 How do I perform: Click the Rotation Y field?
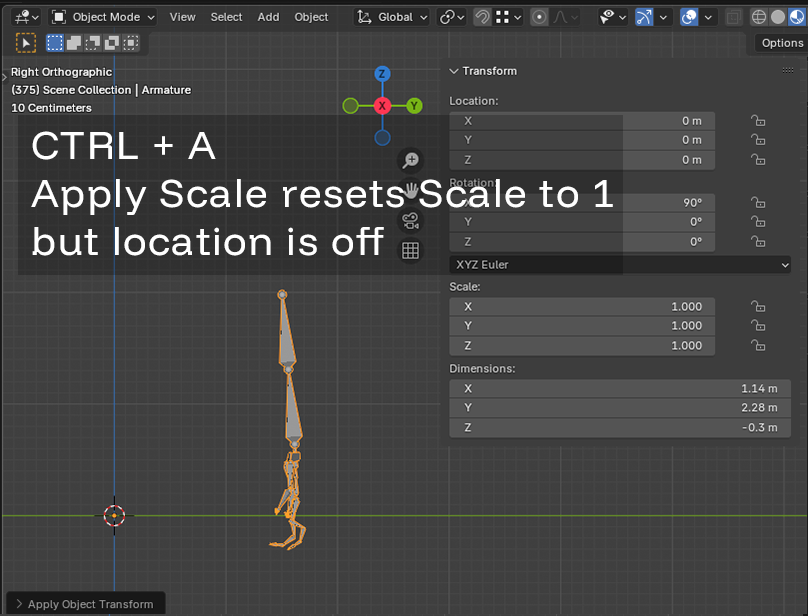pos(582,222)
